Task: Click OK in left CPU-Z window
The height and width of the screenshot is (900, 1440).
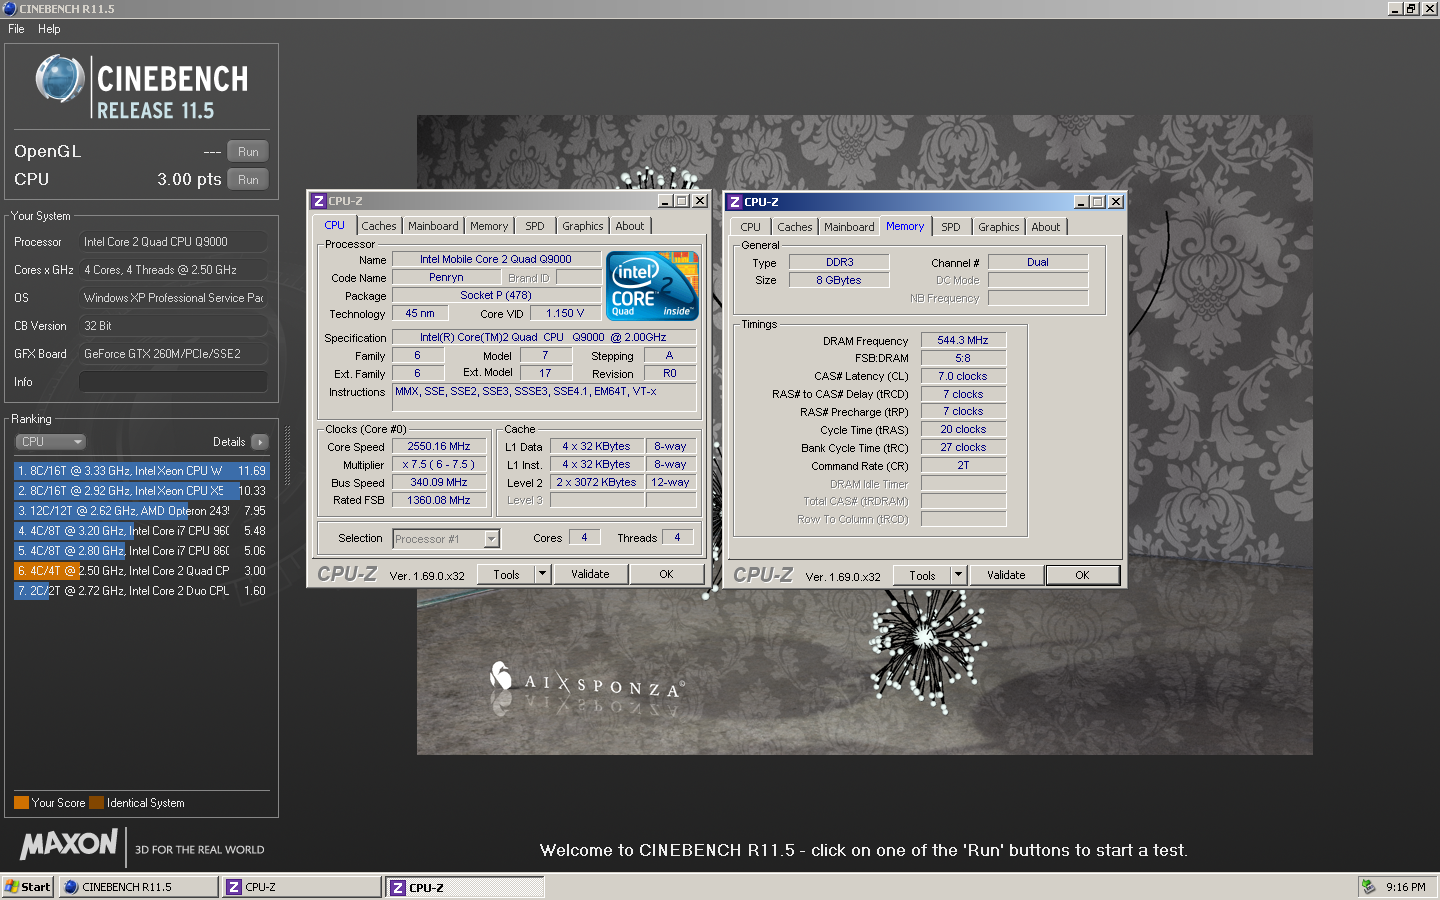Action: (x=666, y=575)
